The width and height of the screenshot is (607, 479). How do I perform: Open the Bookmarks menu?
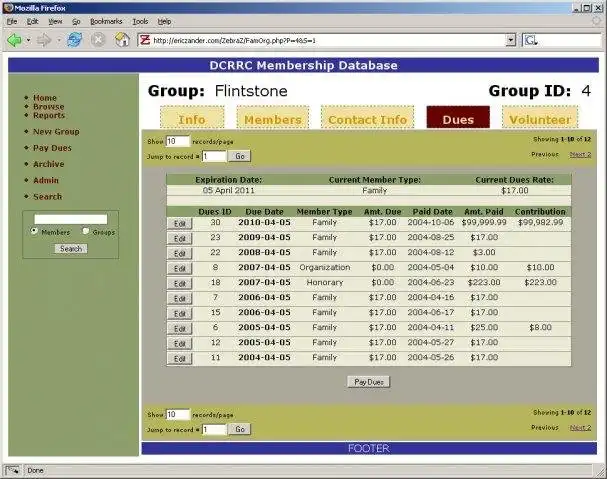click(x=106, y=21)
